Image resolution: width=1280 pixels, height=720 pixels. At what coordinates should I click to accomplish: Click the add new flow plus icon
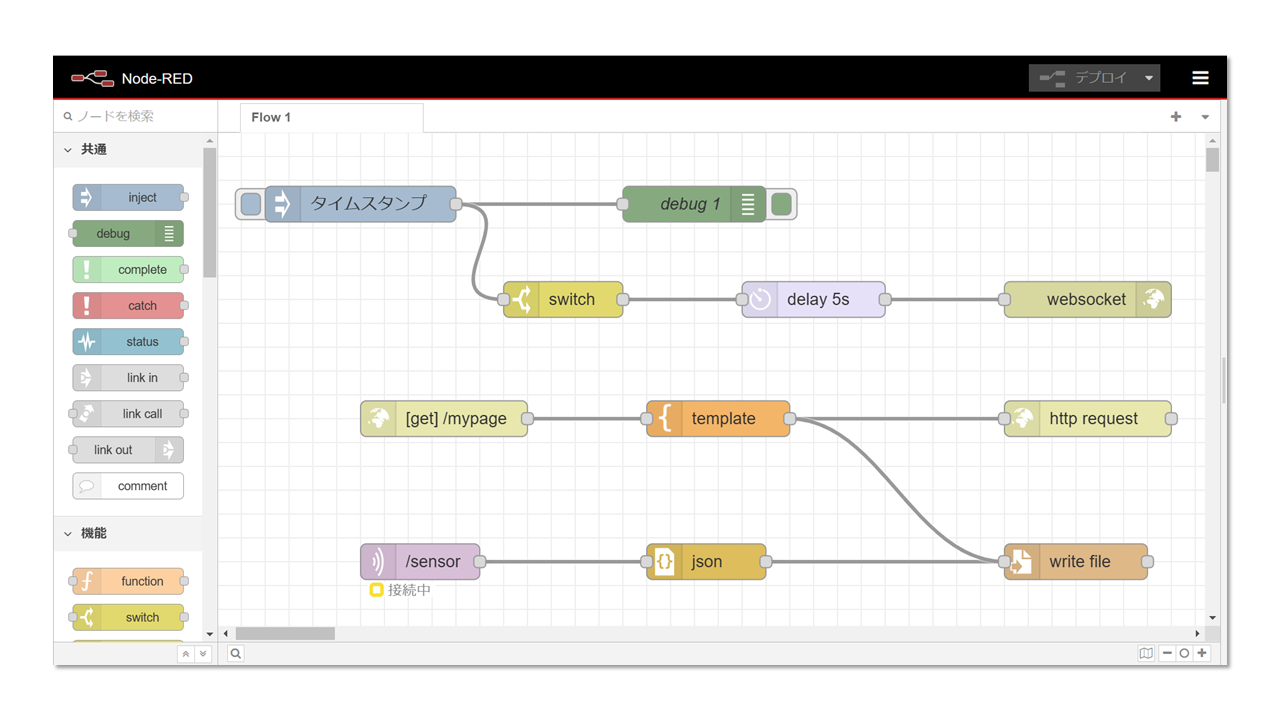[1176, 117]
